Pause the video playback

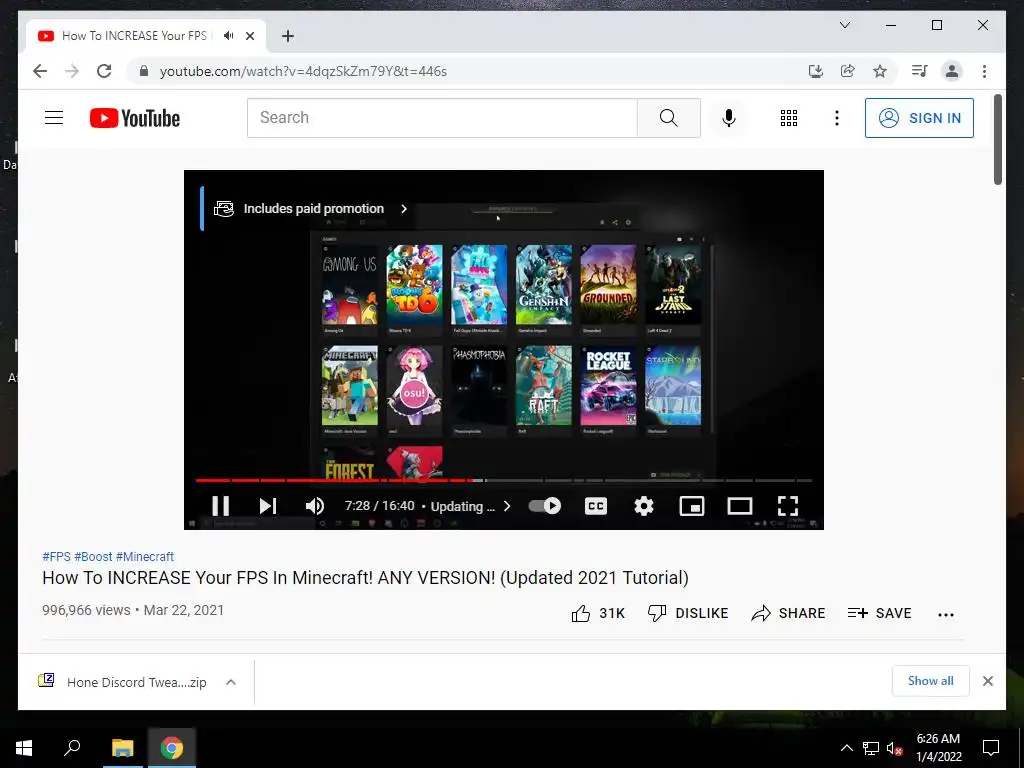221,506
